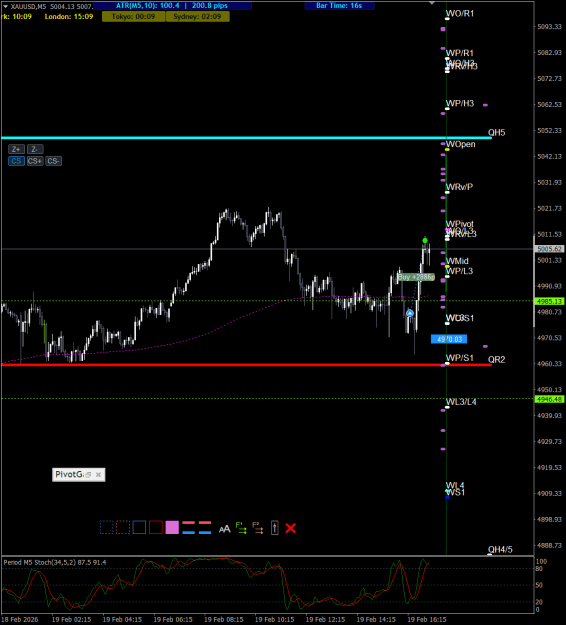This screenshot has height=625, width=566.
Task: Click the WPivot level label
Action: [x=460, y=224]
